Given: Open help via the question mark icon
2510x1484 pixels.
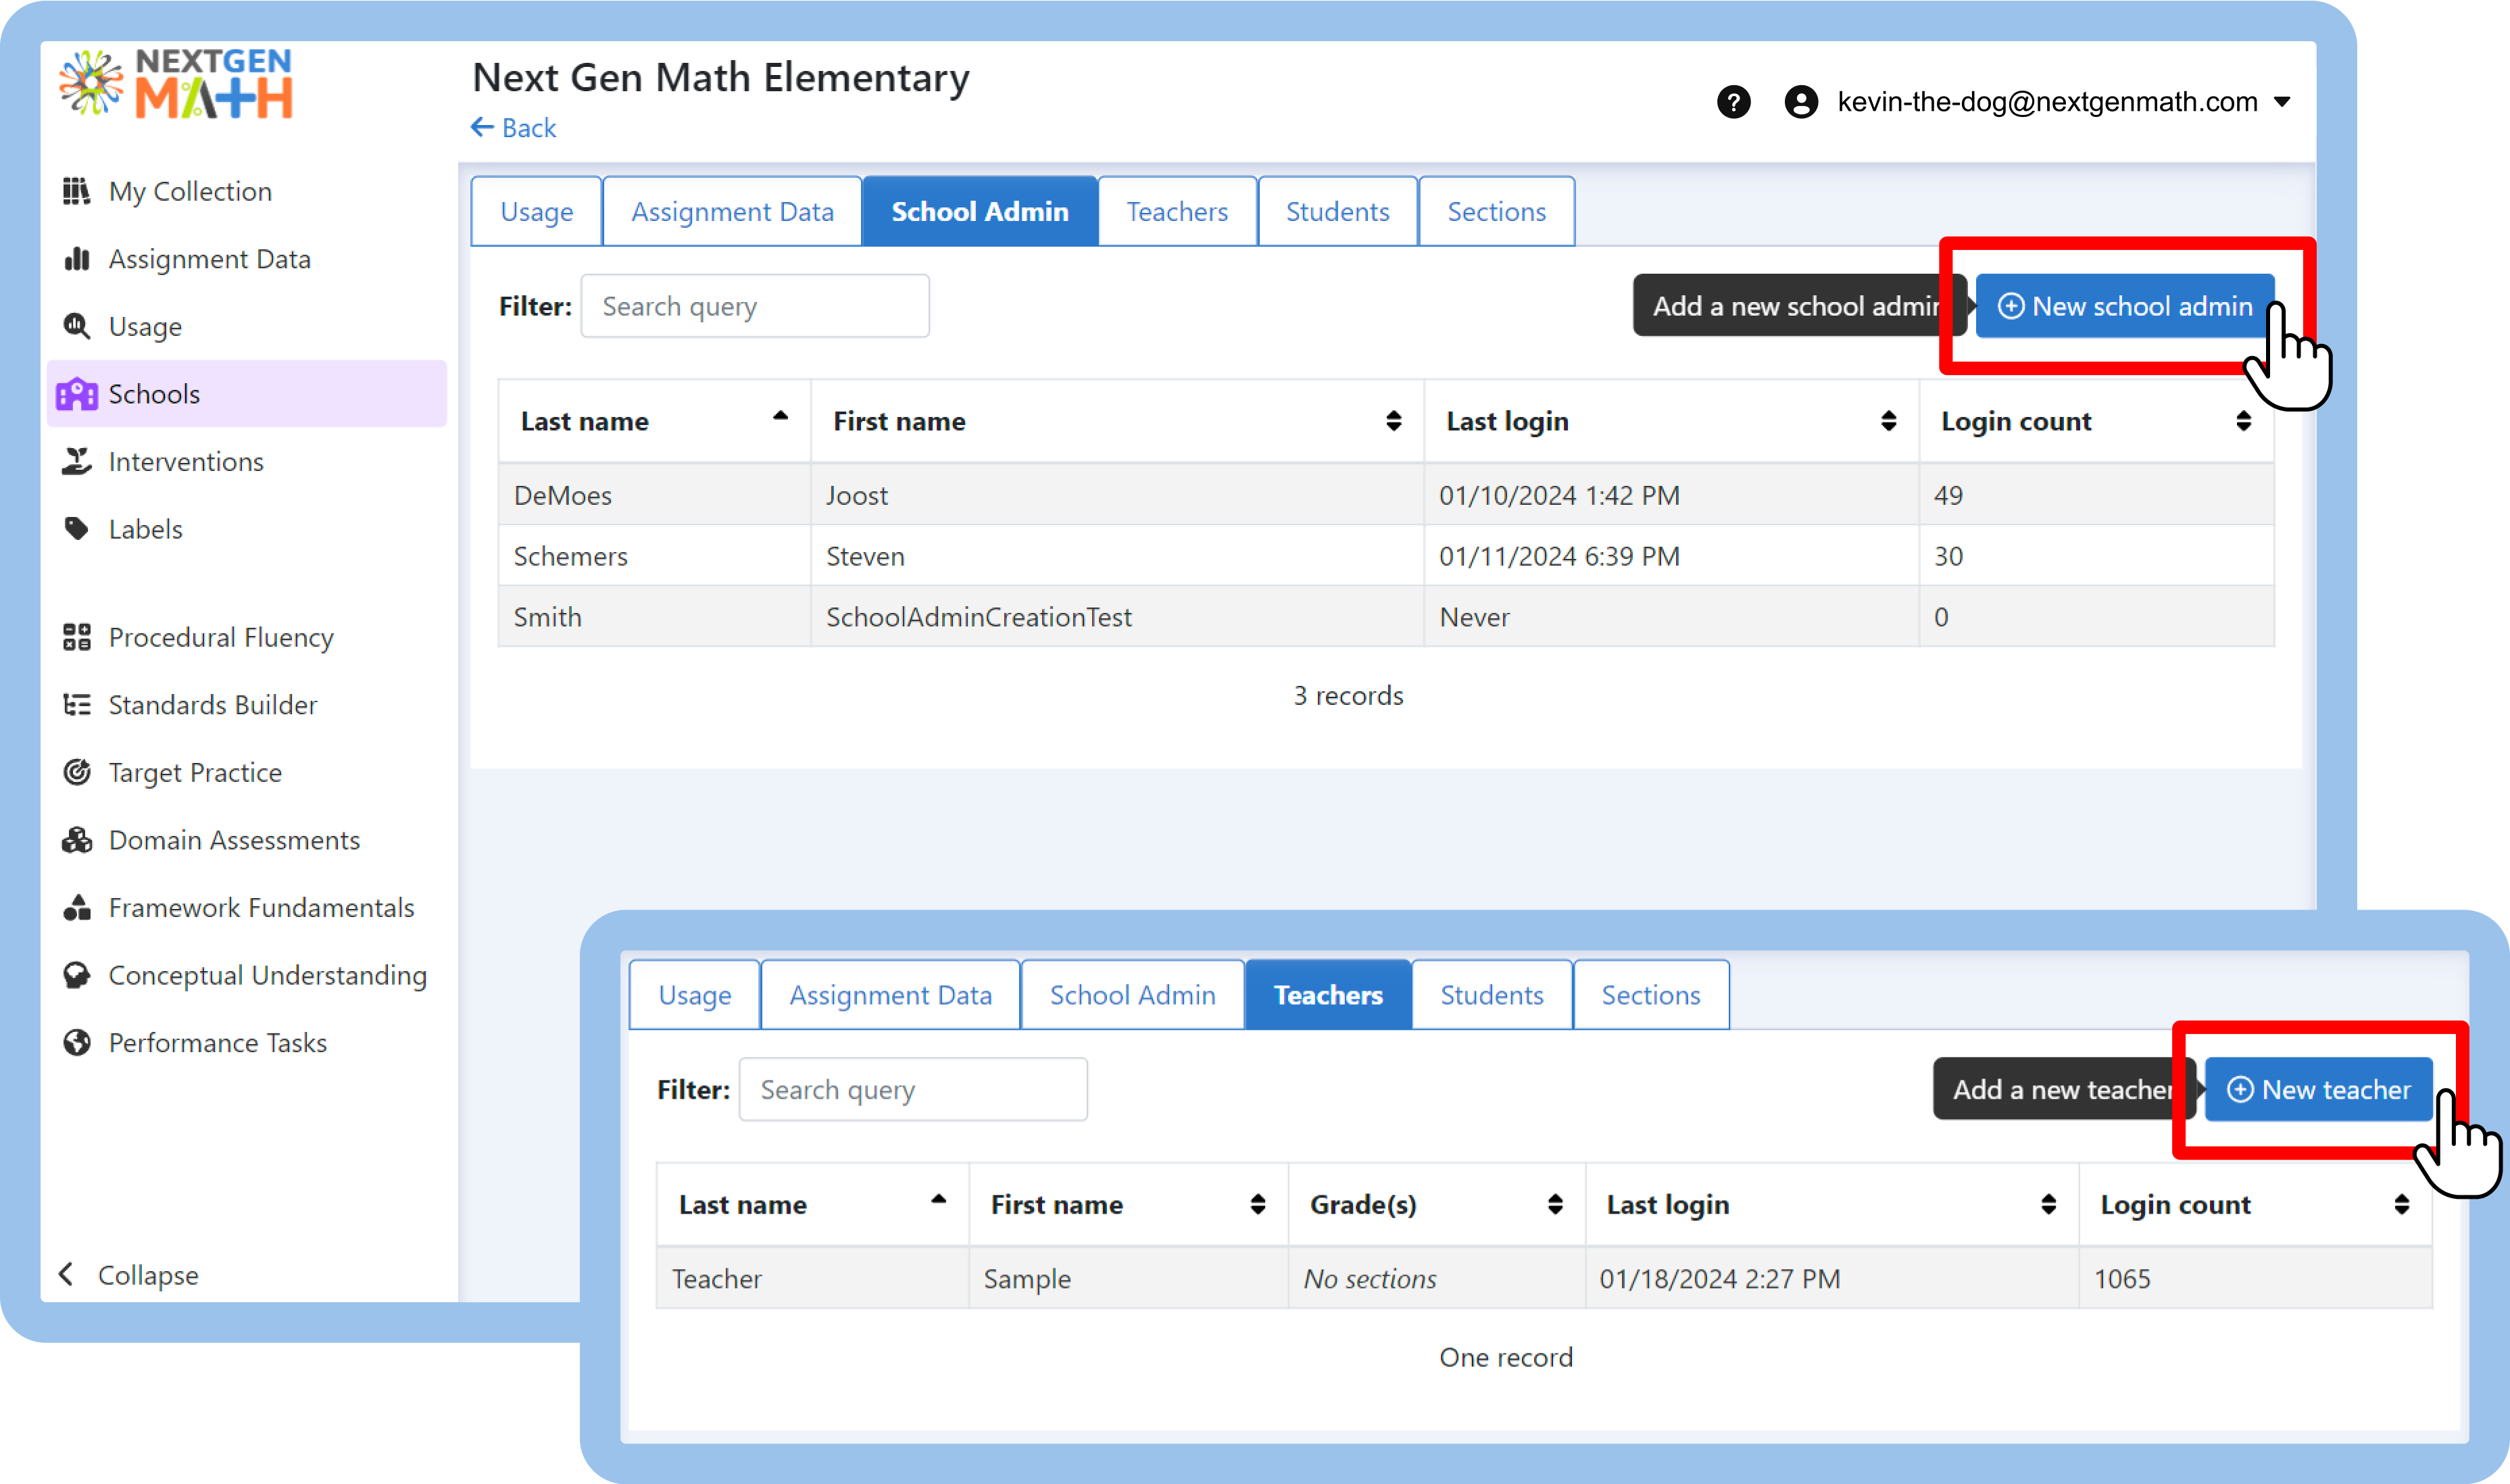Looking at the screenshot, I should click(1734, 101).
